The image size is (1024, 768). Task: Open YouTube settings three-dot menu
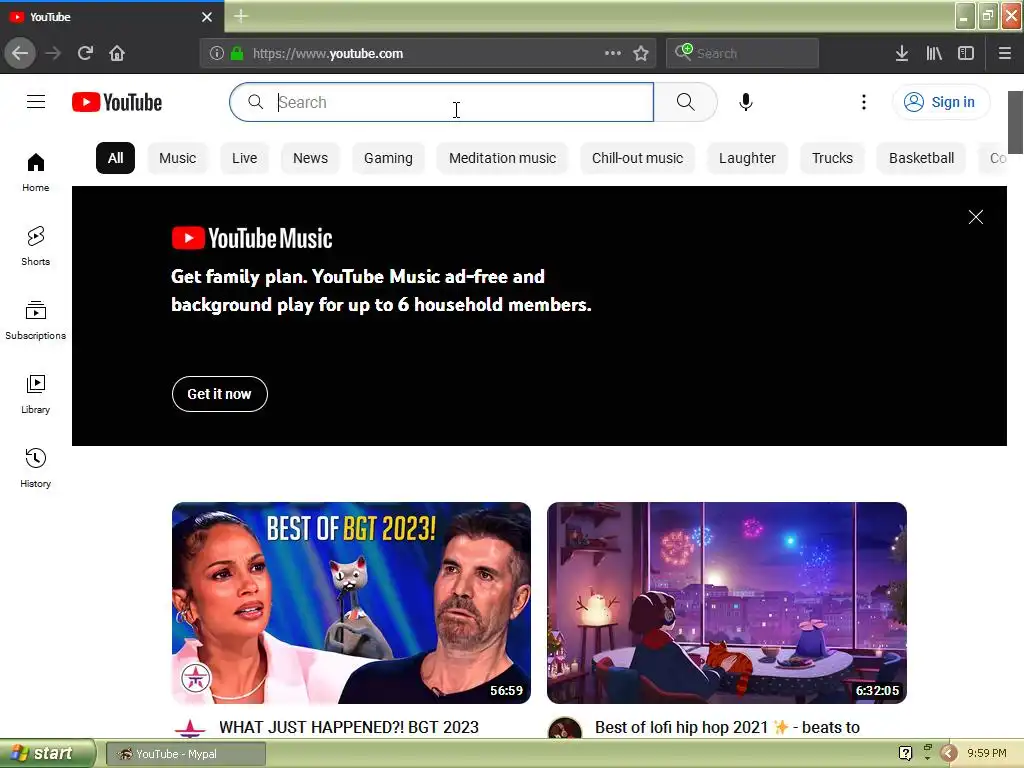click(x=864, y=102)
